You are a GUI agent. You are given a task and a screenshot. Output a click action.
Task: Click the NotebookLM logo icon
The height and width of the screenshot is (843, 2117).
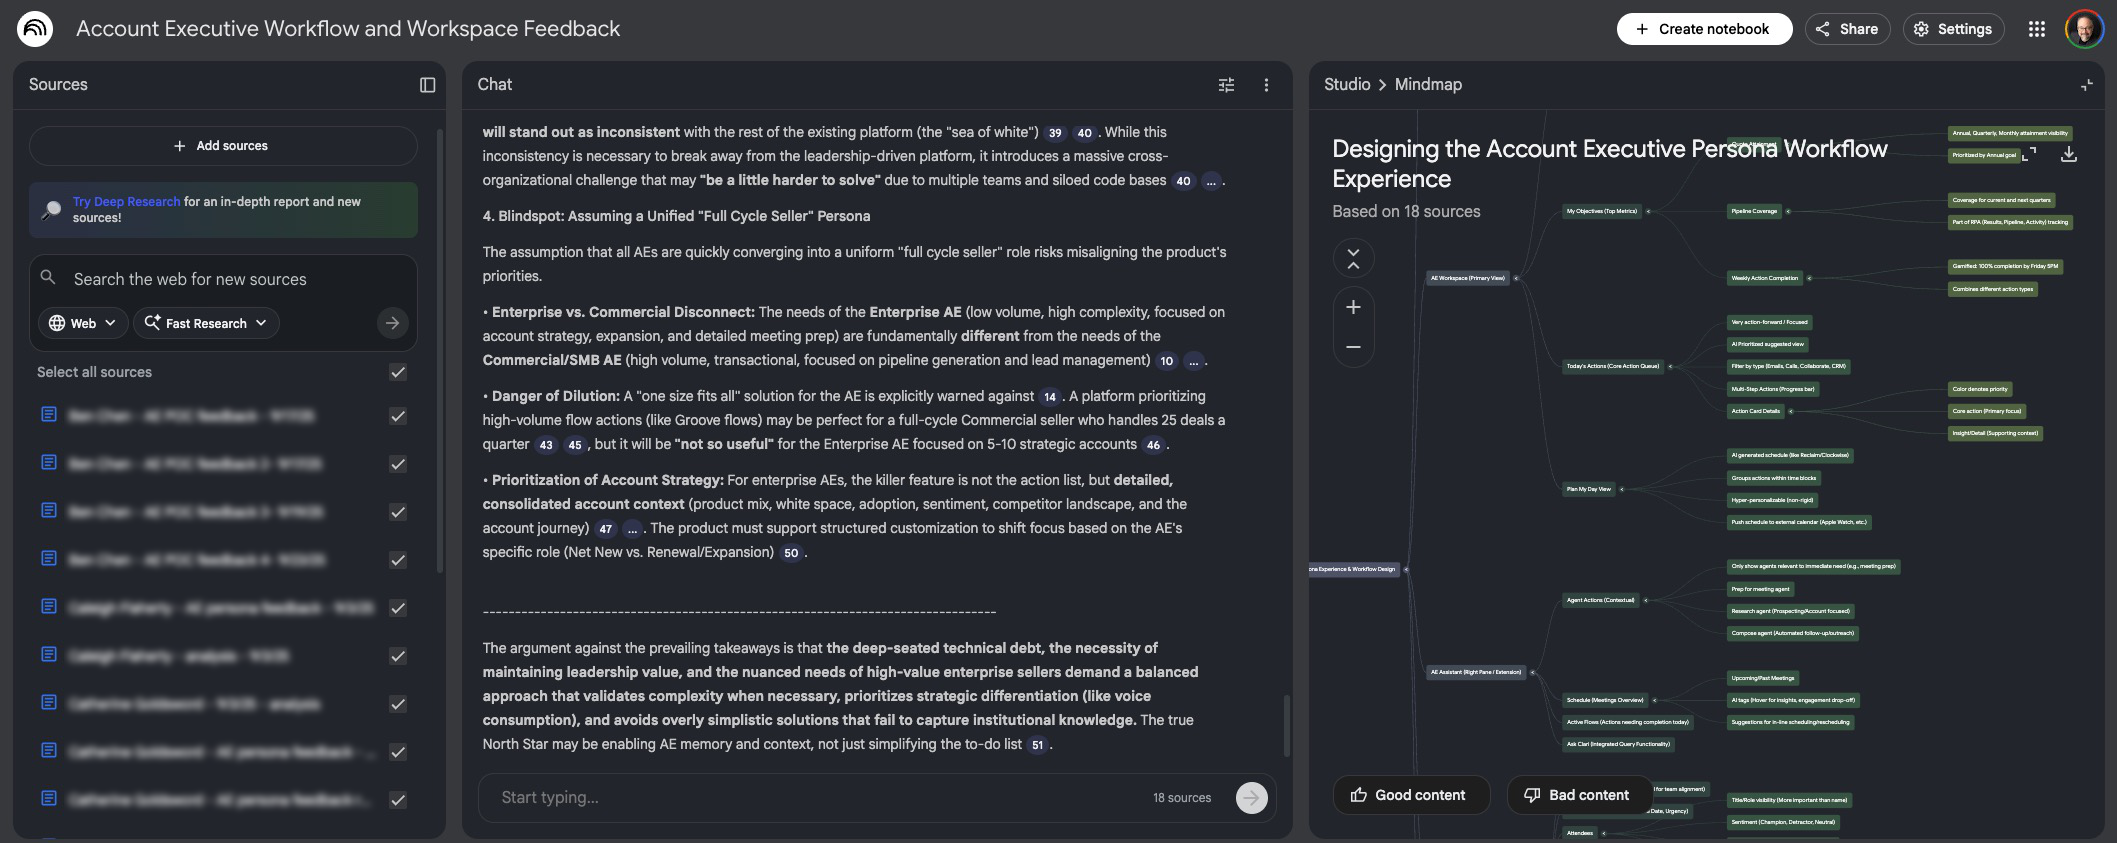point(35,29)
